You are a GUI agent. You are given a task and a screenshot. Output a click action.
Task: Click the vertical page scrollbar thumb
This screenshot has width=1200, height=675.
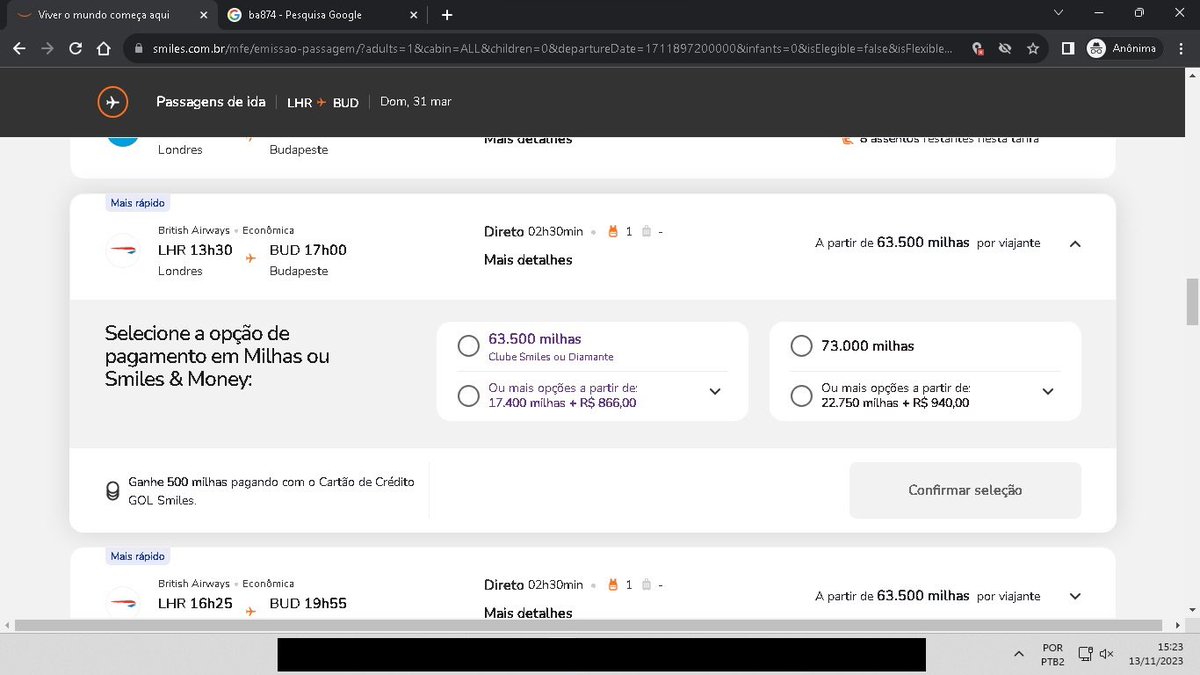click(1192, 300)
